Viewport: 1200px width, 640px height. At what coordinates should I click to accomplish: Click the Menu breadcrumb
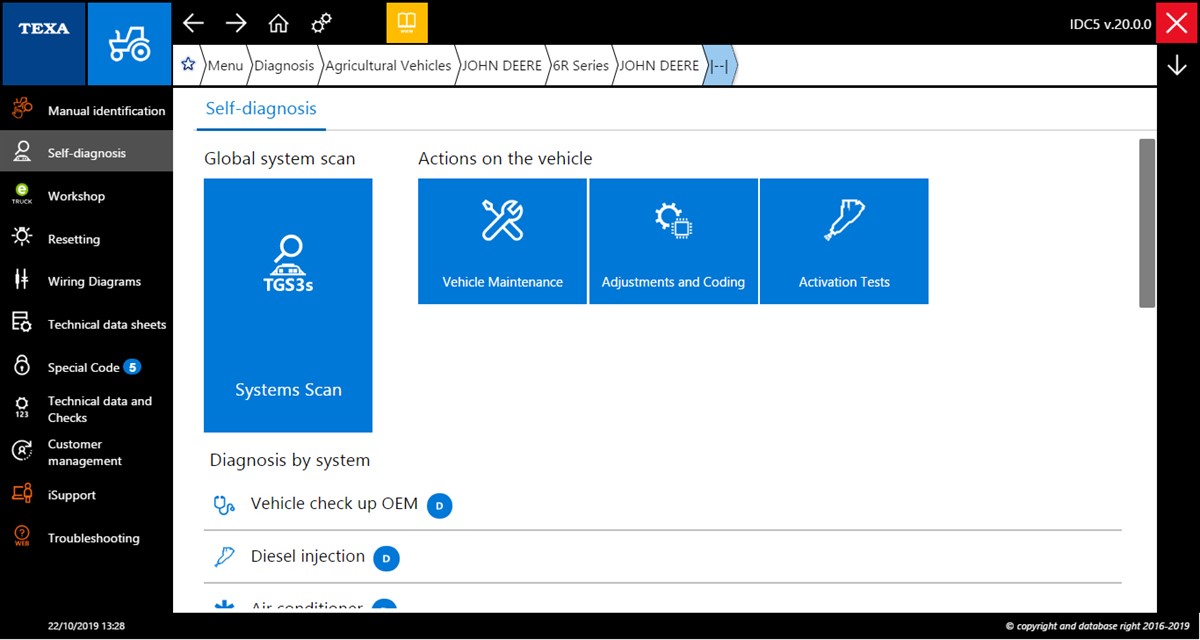225,65
